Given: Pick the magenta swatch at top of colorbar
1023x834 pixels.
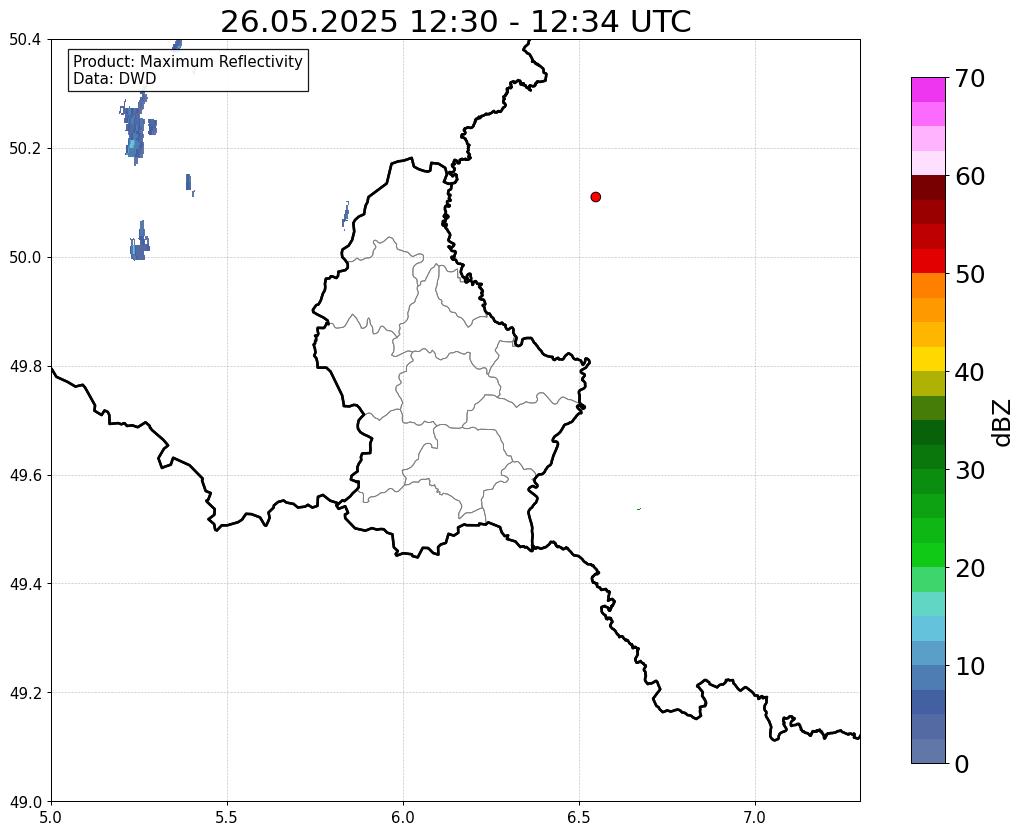Looking at the screenshot, I should (928, 90).
